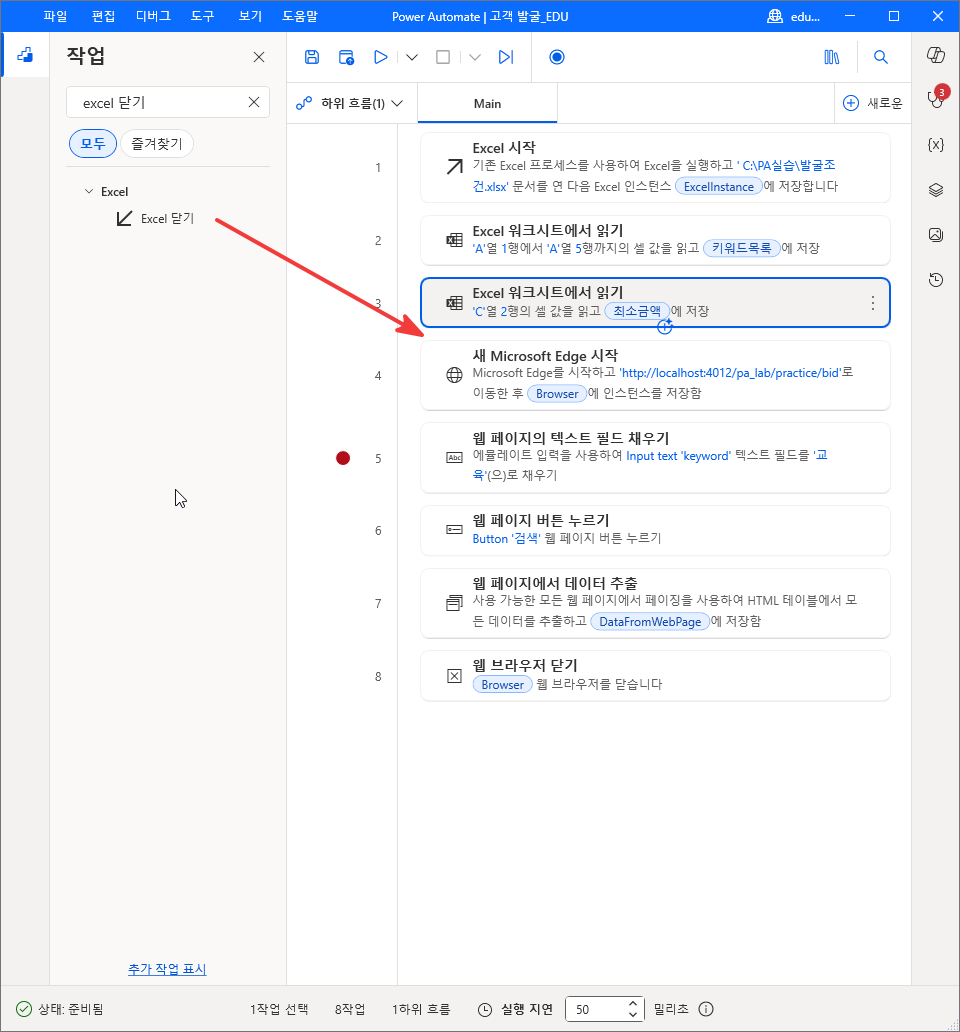Image resolution: width=960 pixels, height=1032 pixels.
Task: Click the 새로운 subflow button
Action: click(873, 103)
